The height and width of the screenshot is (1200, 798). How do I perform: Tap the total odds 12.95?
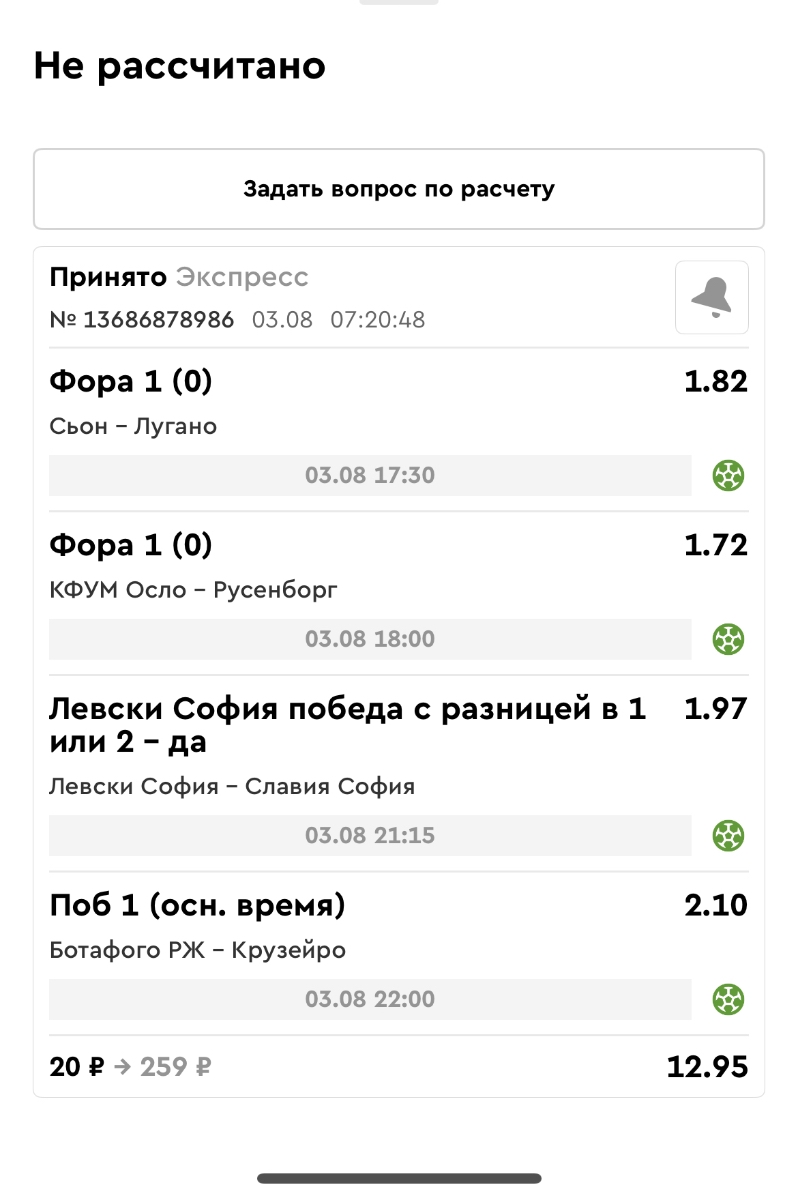coord(707,1067)
